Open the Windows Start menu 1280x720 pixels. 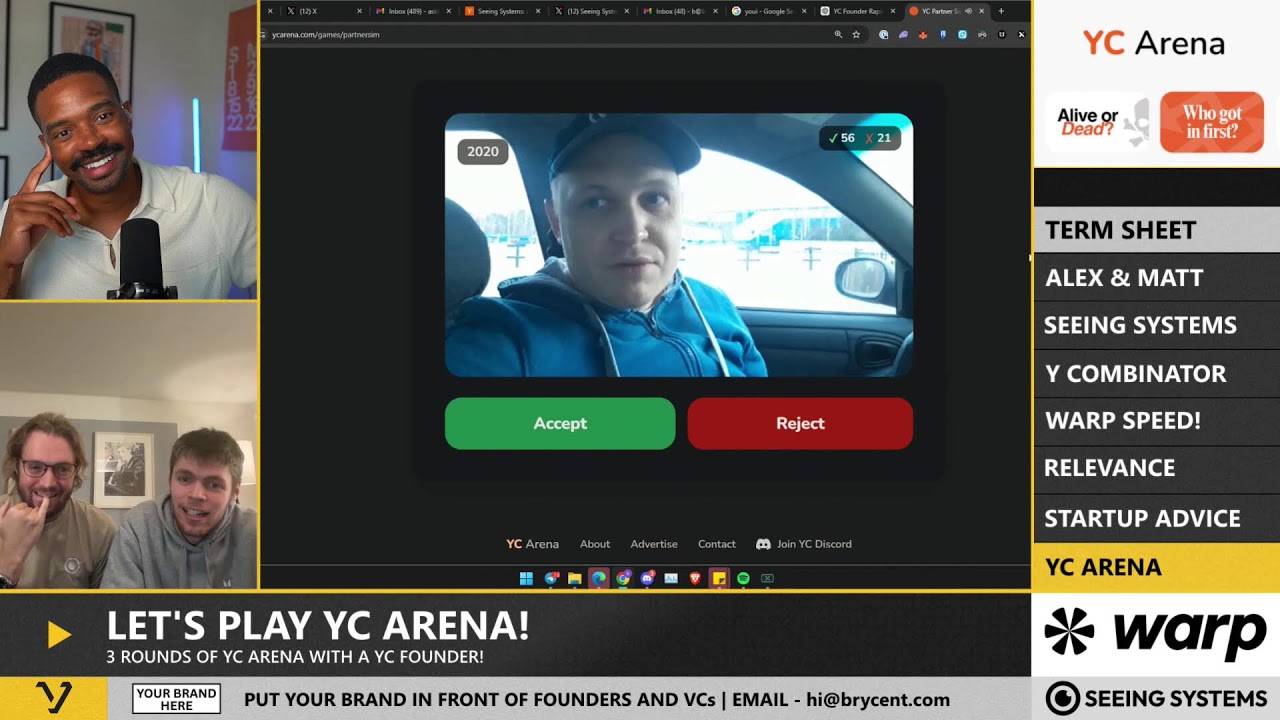pos(526,578)
